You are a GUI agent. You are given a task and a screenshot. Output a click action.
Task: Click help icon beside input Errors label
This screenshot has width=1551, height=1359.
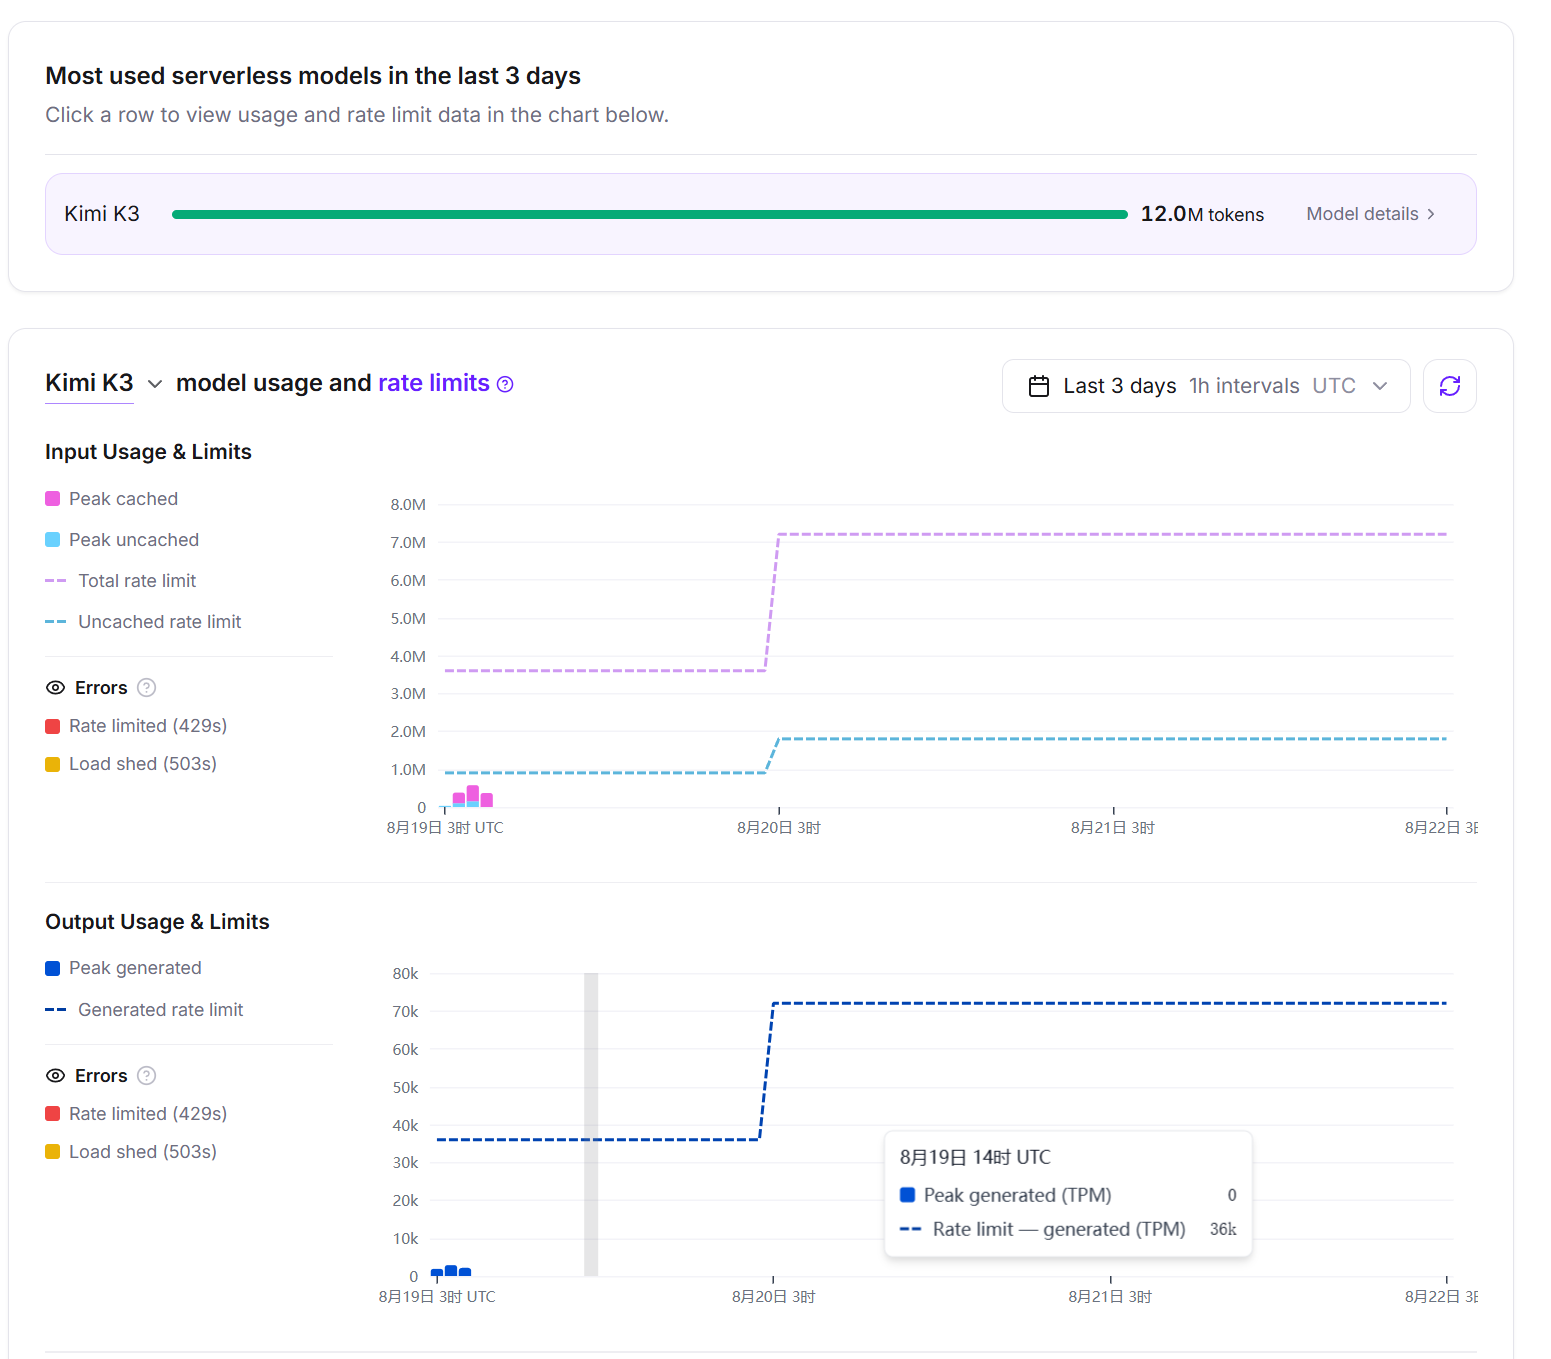(146, 687)
